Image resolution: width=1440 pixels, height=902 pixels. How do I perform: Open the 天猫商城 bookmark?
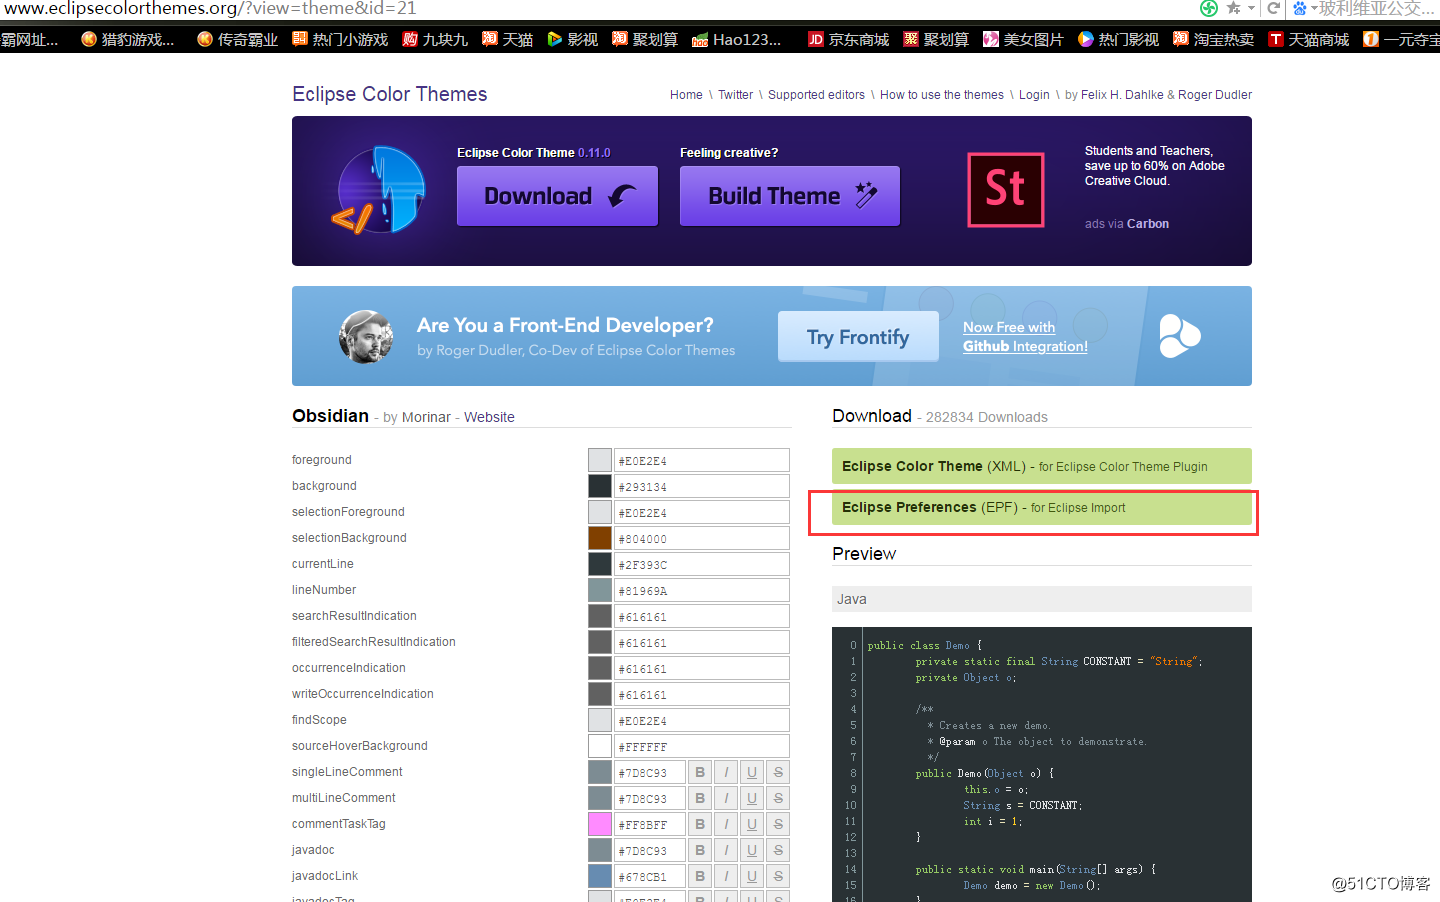(1308, 39)
